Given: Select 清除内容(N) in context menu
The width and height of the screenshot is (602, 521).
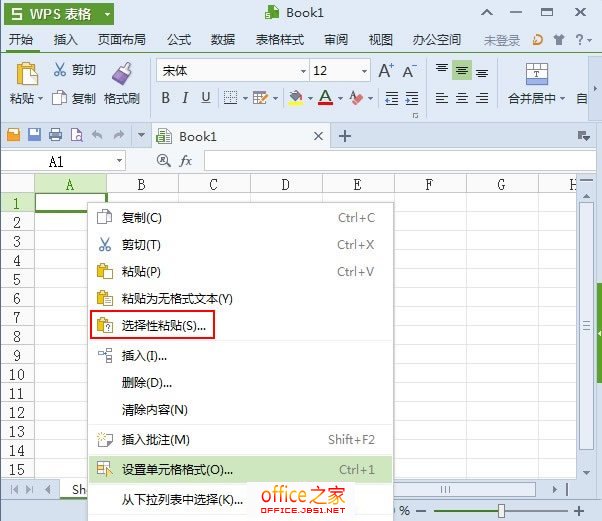Looking at the screenshot, I should 240,410.
